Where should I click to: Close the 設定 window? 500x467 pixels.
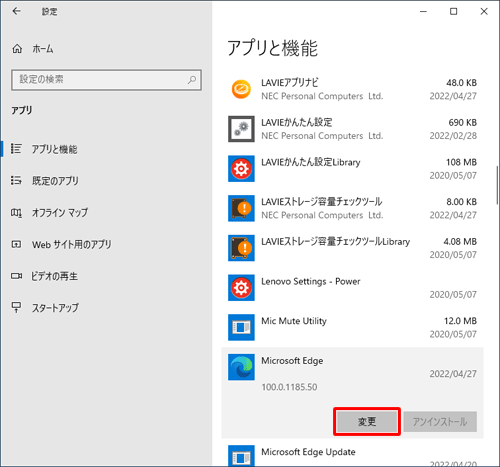coord(484,11)
